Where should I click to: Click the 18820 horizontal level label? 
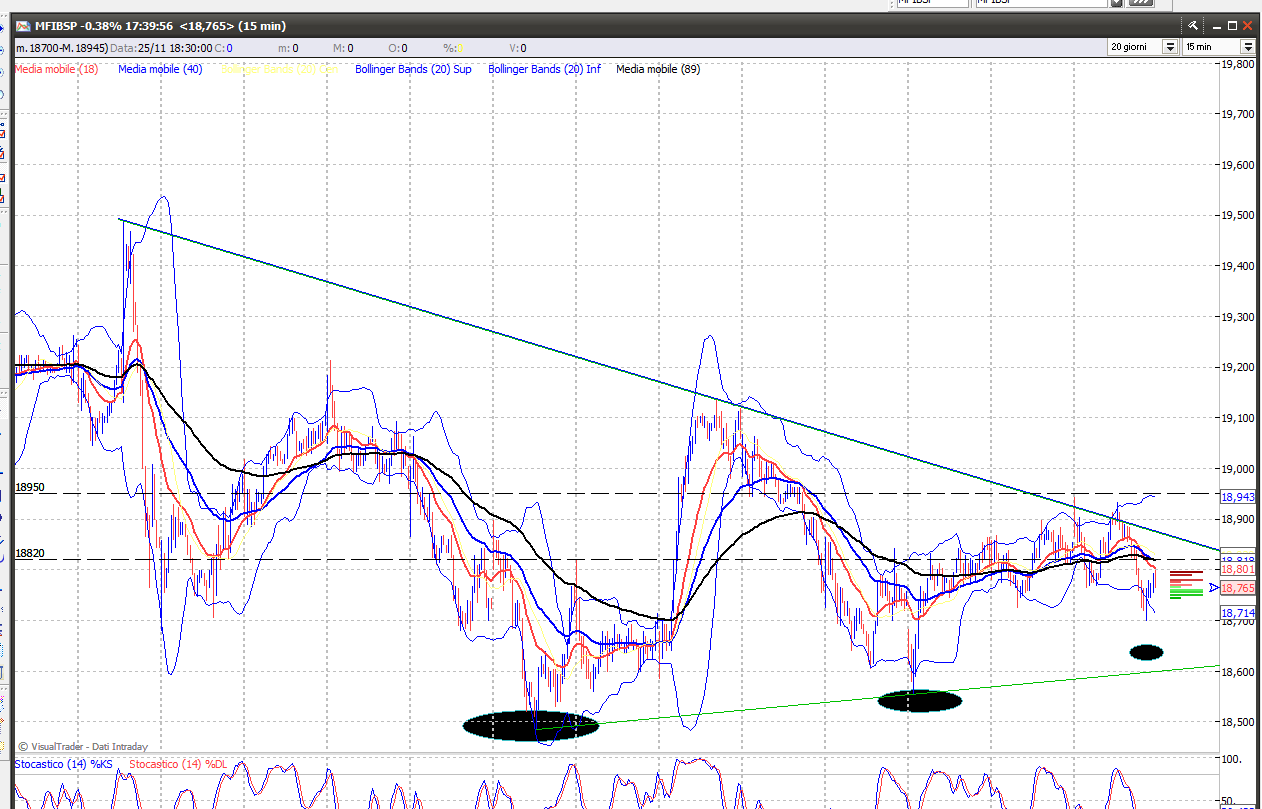pos(30,552)
